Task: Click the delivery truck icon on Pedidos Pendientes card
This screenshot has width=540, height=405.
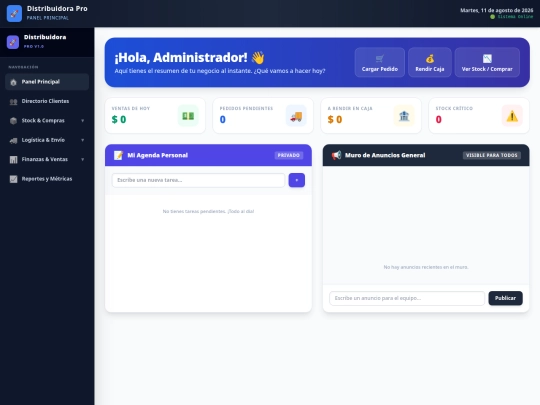Action: (296, 116)
